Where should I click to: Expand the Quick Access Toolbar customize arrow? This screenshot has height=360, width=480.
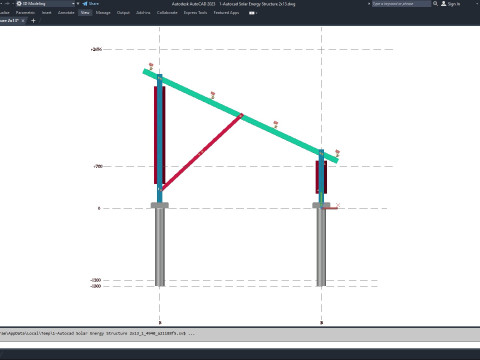point(78,4)
